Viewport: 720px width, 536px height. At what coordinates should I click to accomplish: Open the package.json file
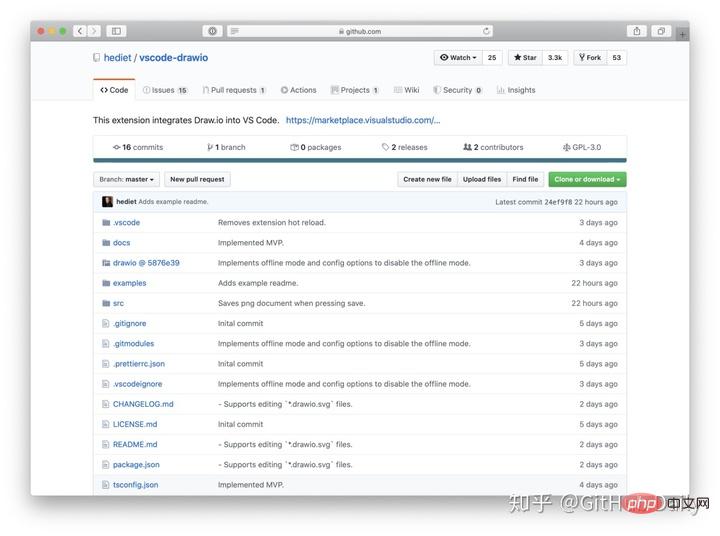[x=136, y=465]
